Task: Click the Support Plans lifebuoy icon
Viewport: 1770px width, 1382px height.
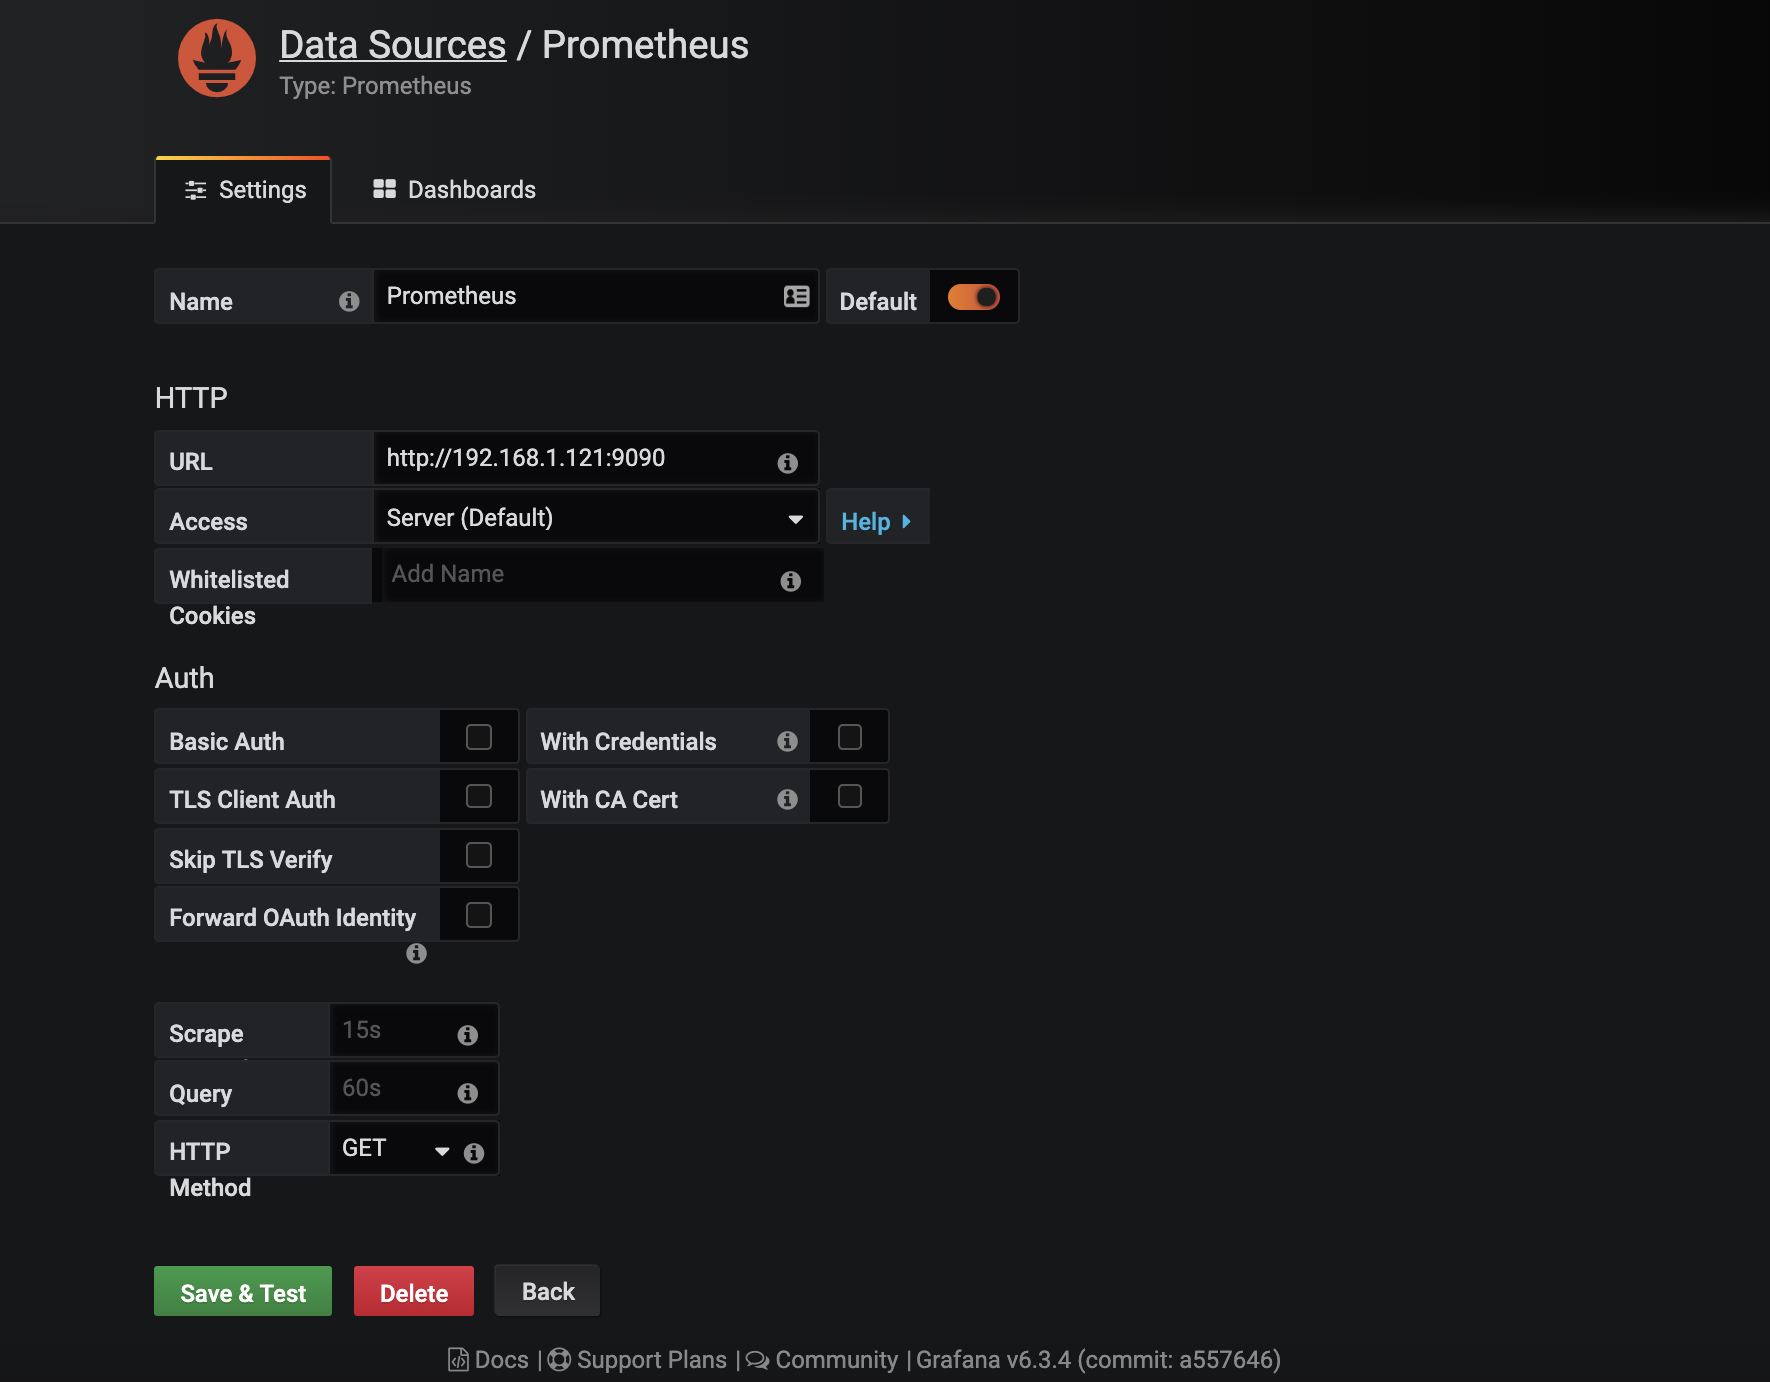Action: (560, 1360)
